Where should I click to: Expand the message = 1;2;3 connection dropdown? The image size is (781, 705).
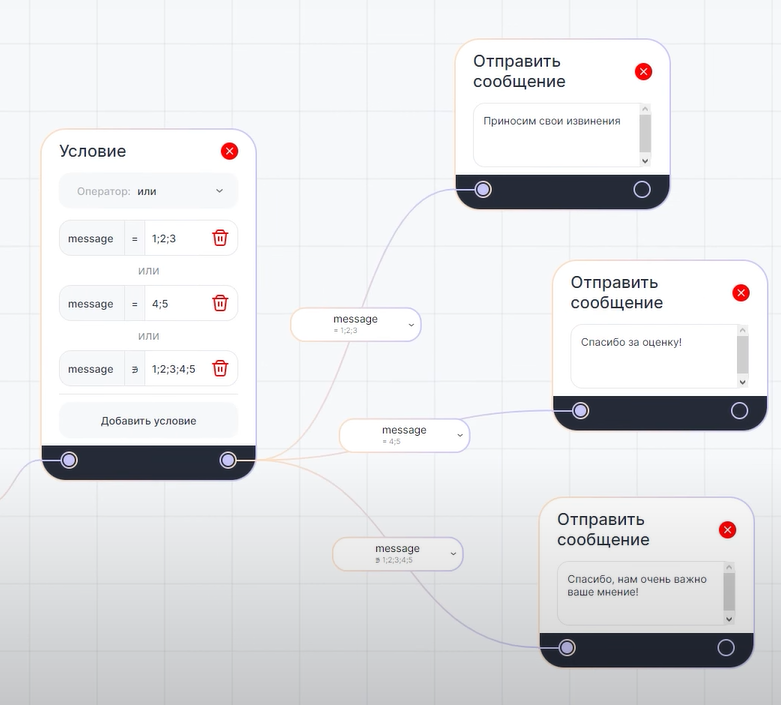point(411,324)
